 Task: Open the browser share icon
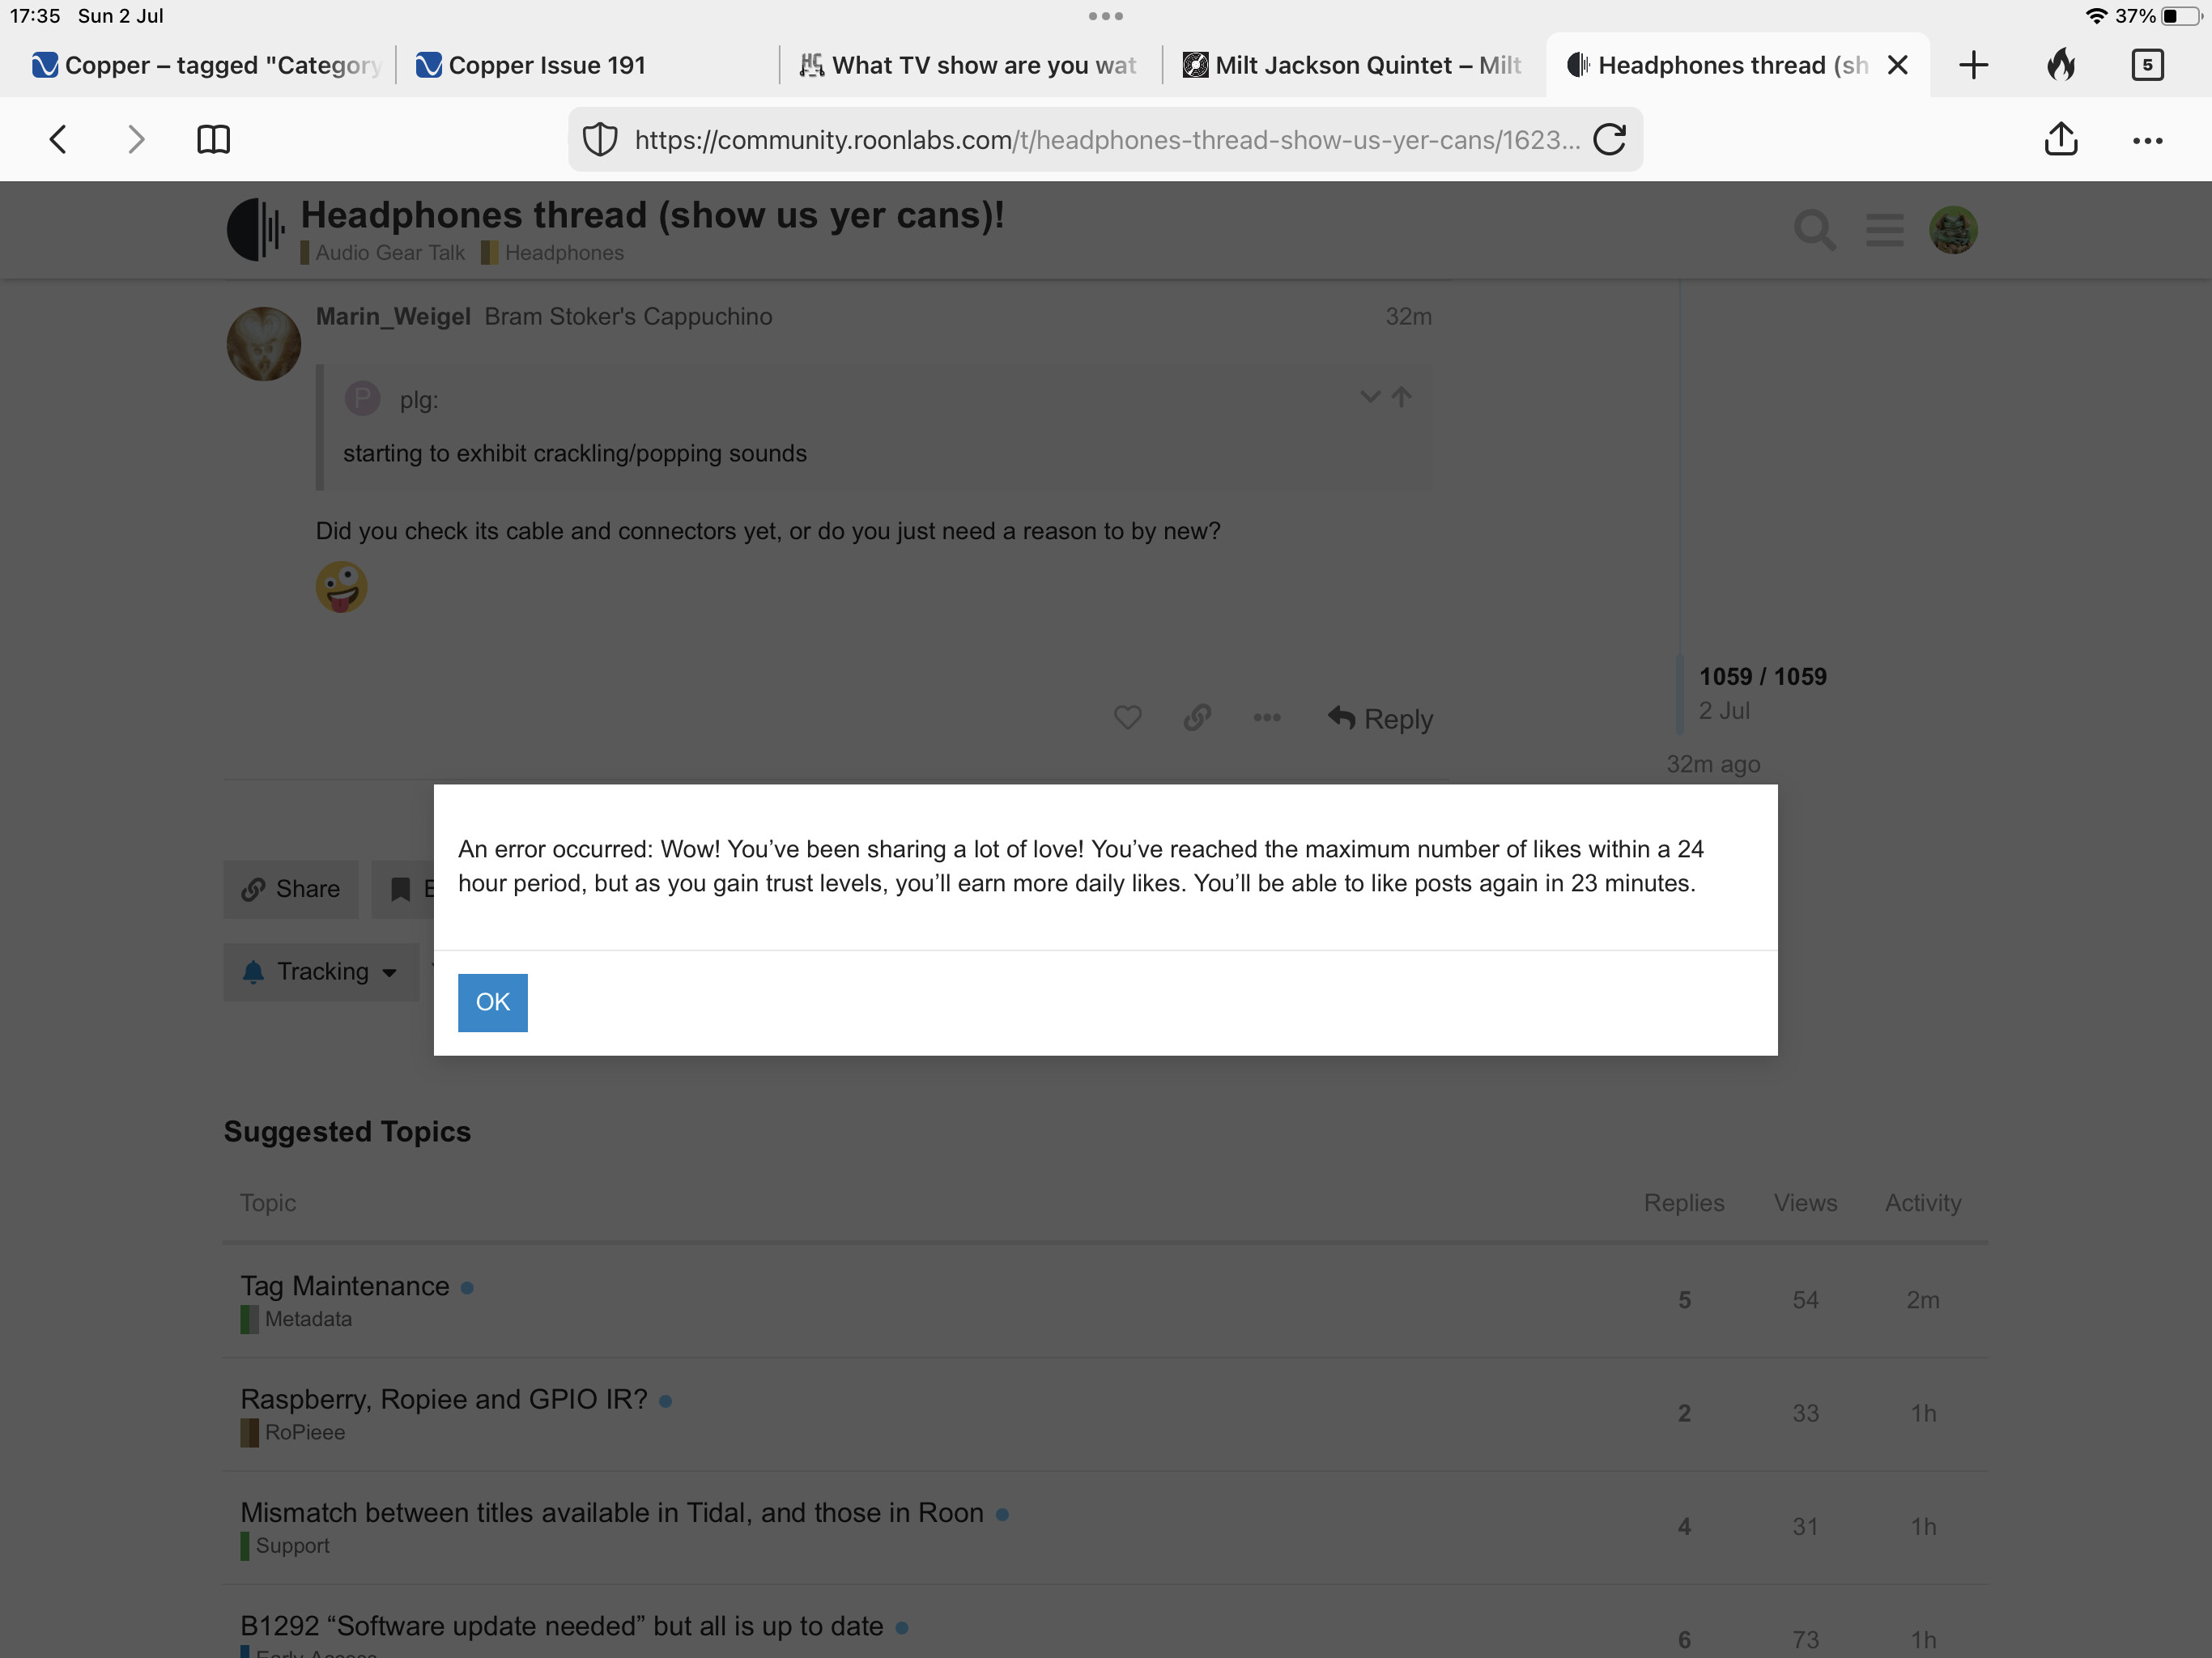click(x=2060, y=140)
